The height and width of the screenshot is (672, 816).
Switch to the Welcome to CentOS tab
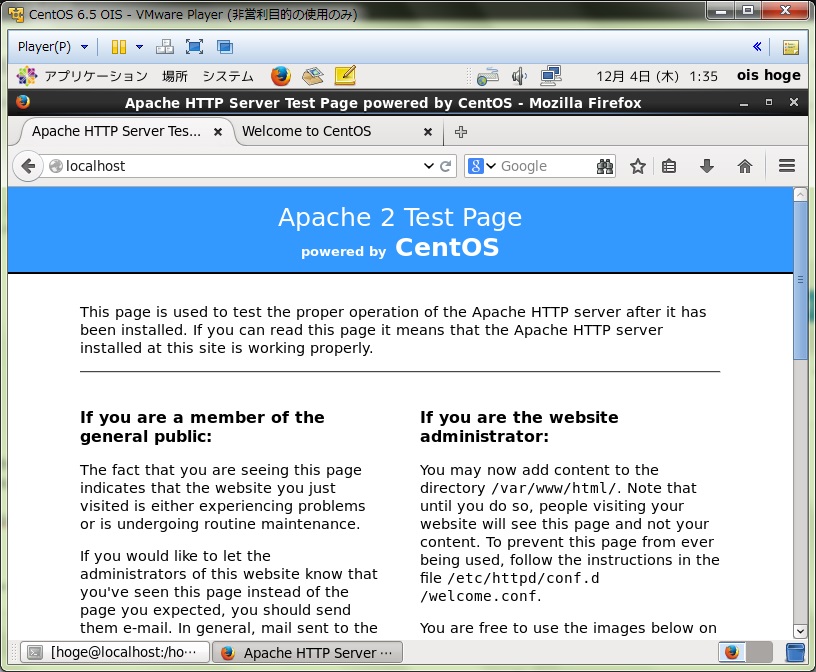tap(307, 131)
